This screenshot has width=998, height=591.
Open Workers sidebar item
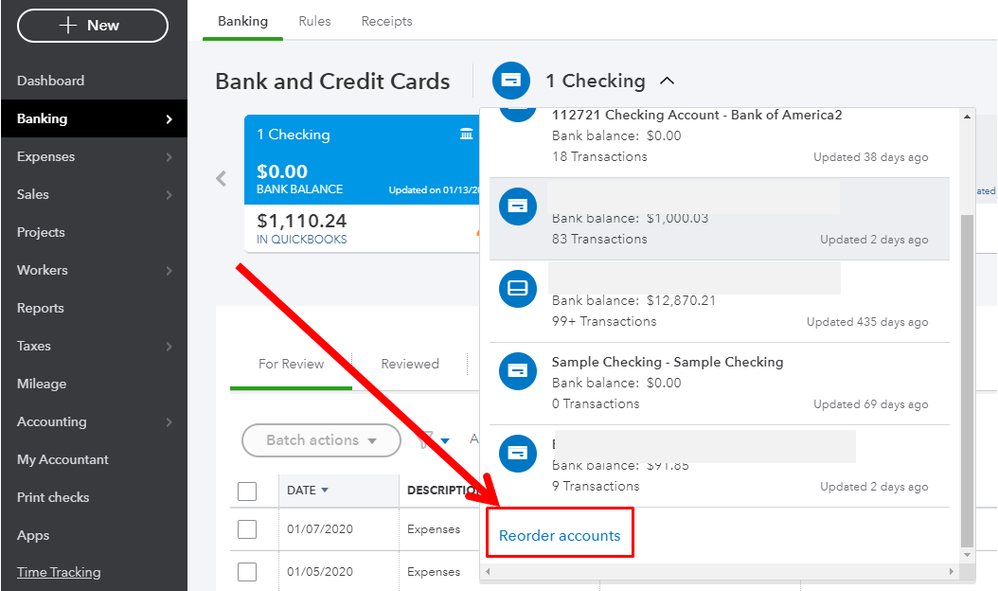(42, 270)
